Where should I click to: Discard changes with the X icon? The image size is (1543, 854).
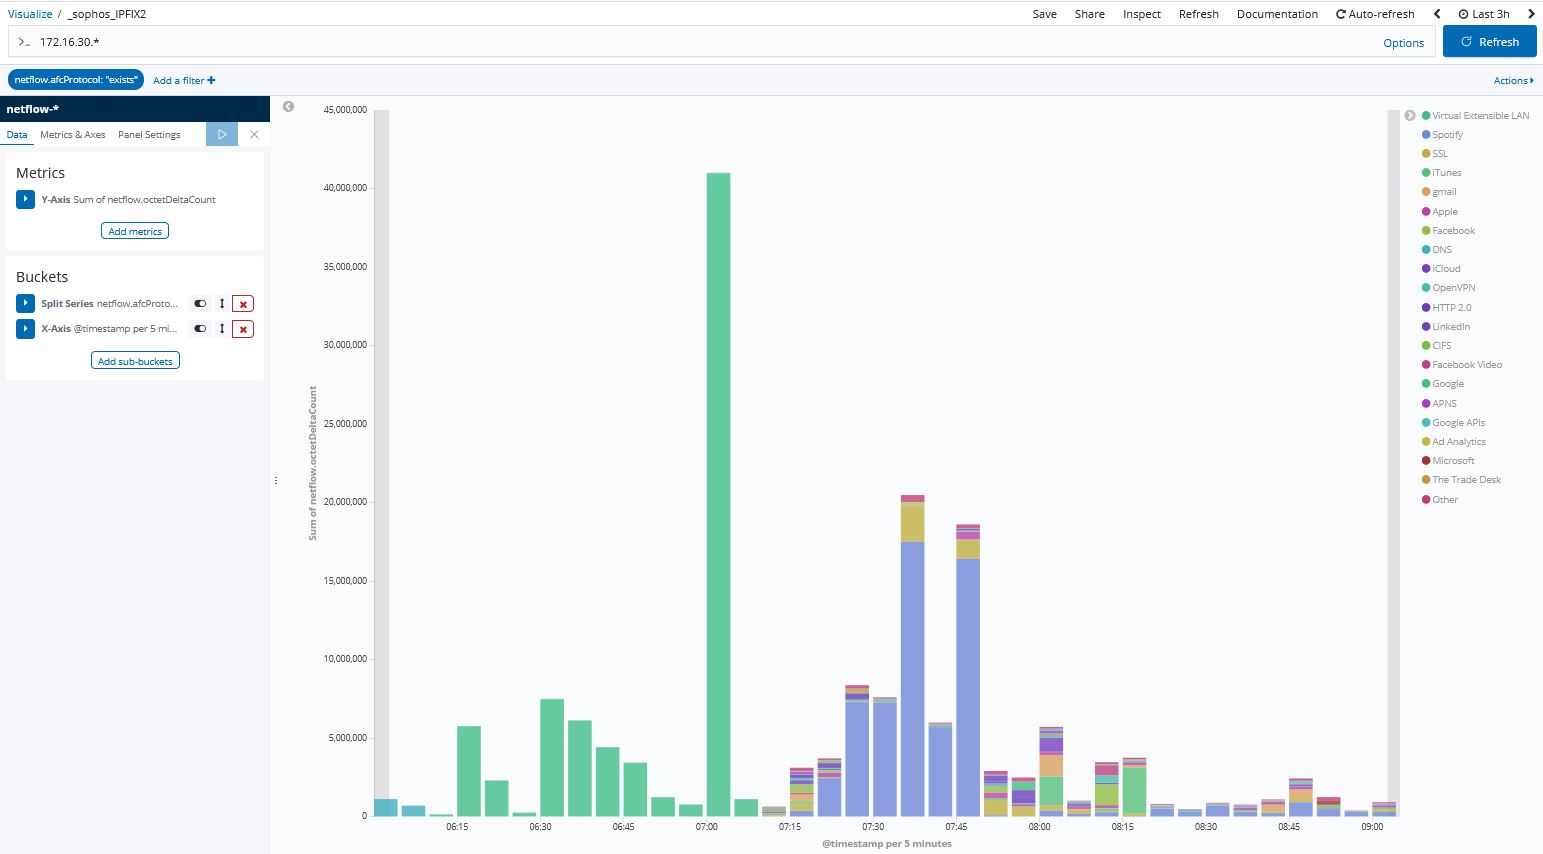(254, 134)
